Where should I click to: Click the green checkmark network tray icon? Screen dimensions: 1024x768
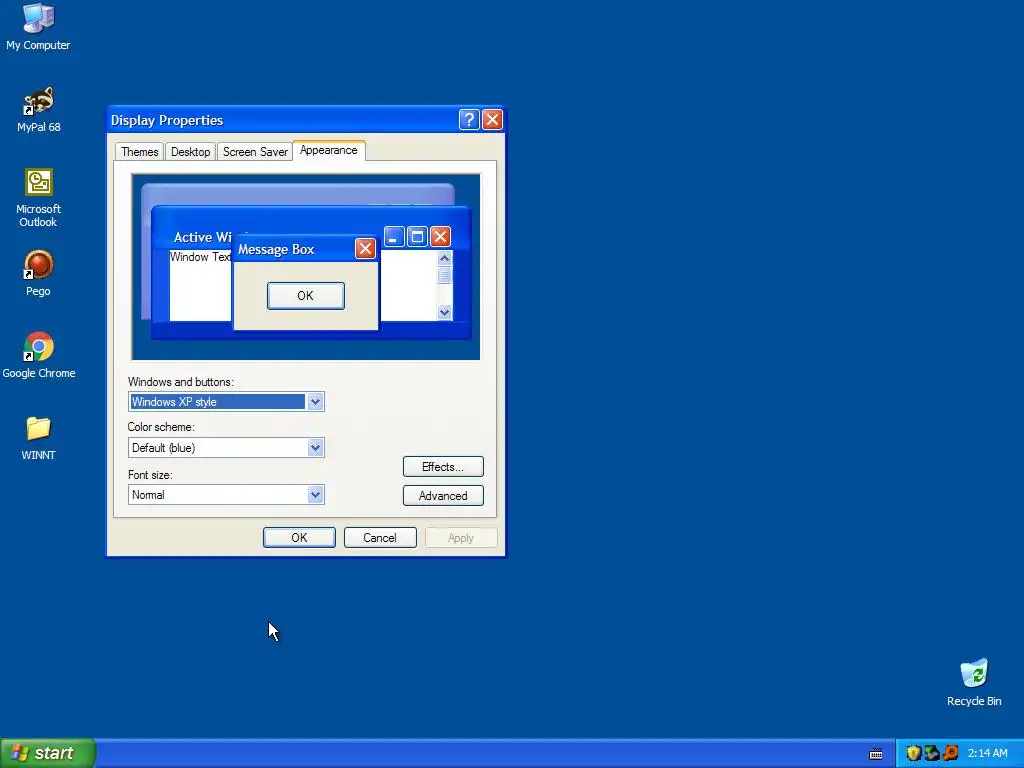(932, 753)
